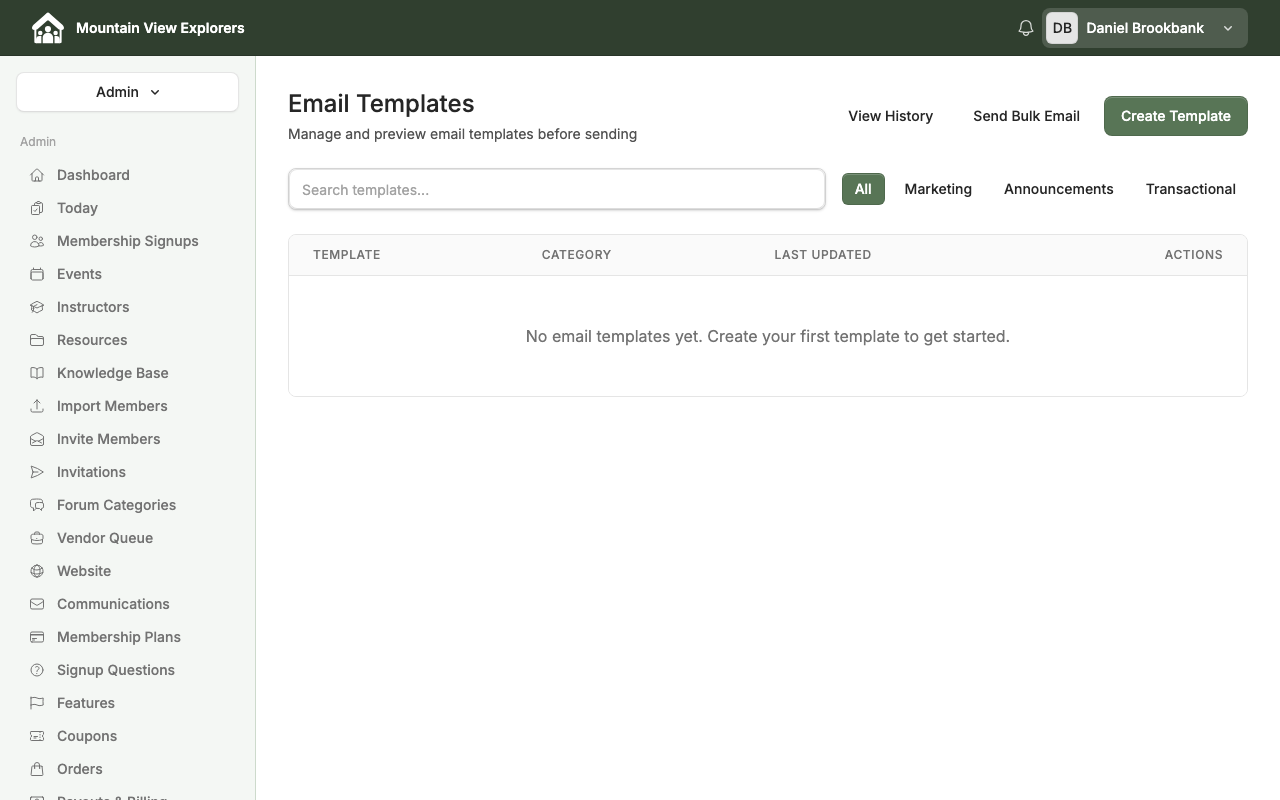Open Send Bulk Email
This screenshot has height=800, width=1280.
1026,116
